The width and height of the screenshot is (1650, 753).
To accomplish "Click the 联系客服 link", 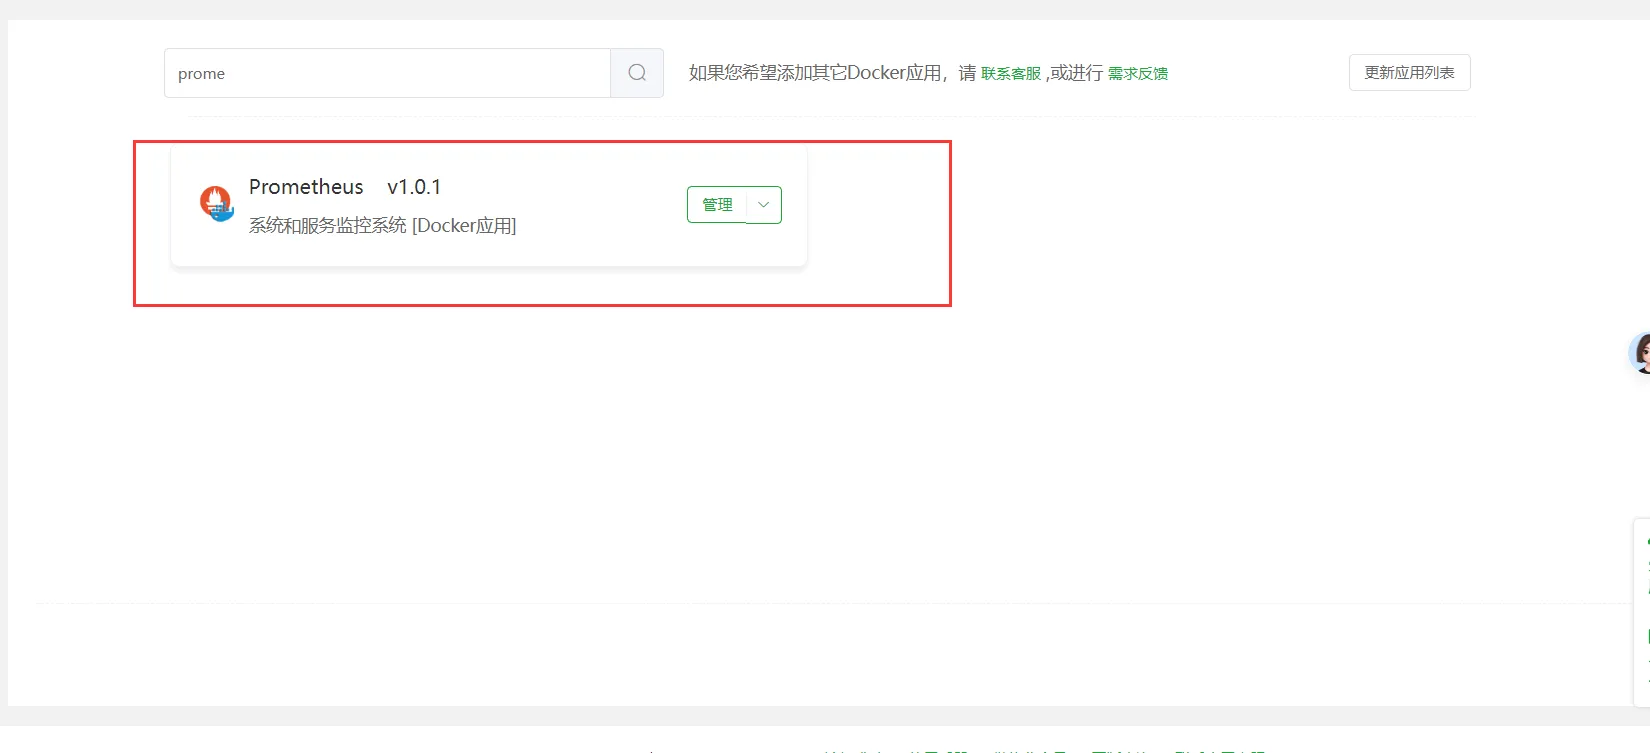I will (x=1011, y=74).
